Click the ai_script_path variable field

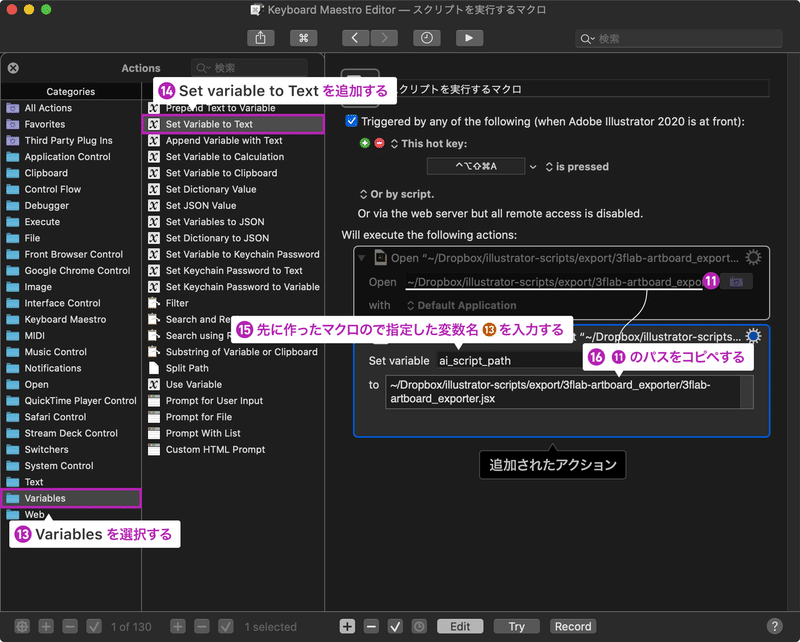[509, 360]
